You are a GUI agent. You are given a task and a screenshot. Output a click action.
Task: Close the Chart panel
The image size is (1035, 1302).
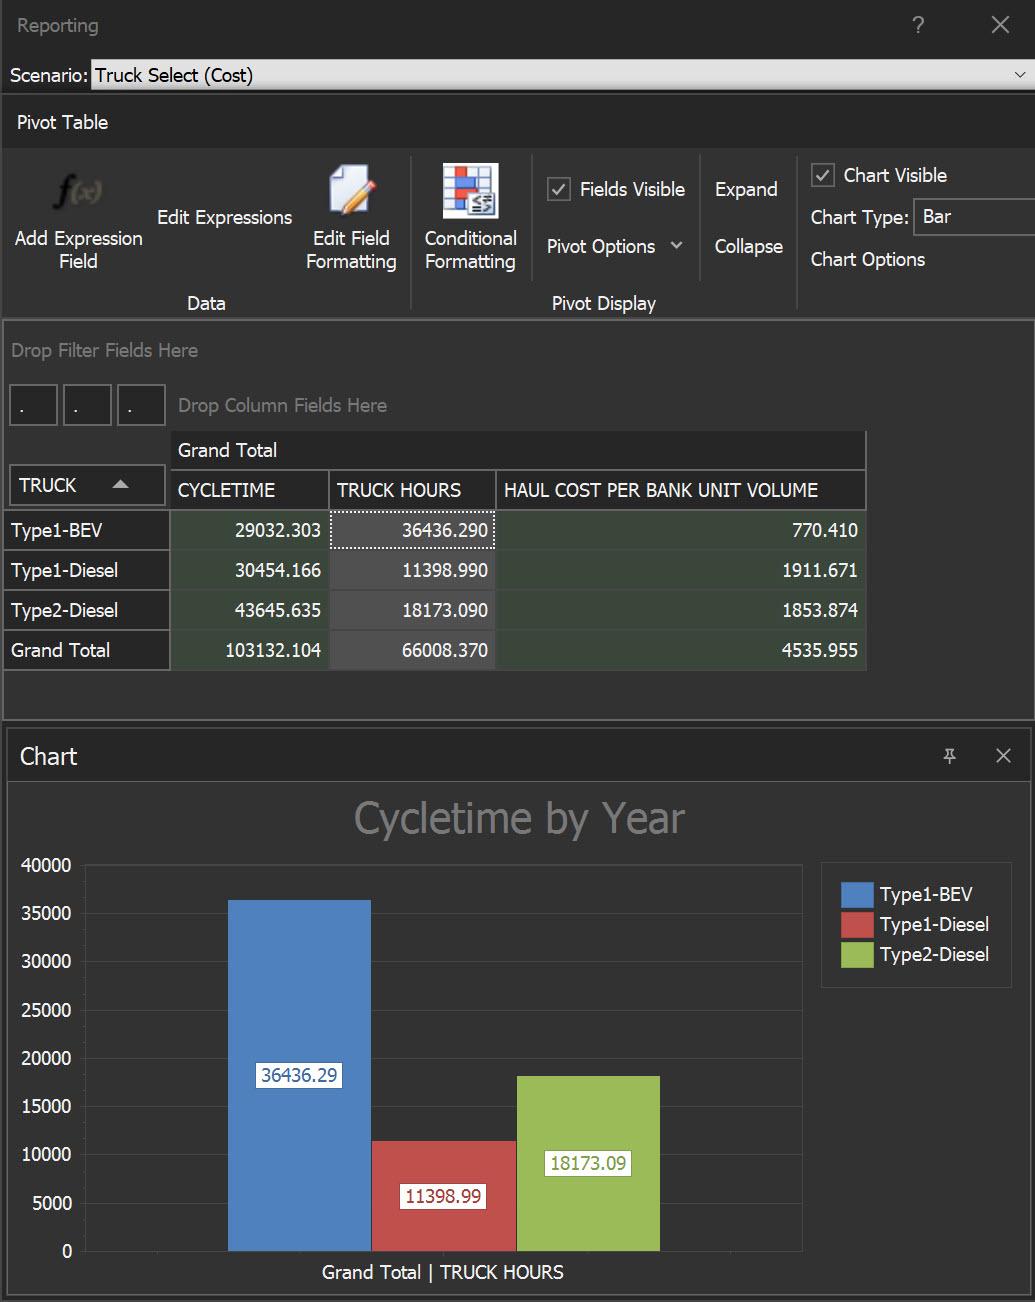coord(1004,756)
